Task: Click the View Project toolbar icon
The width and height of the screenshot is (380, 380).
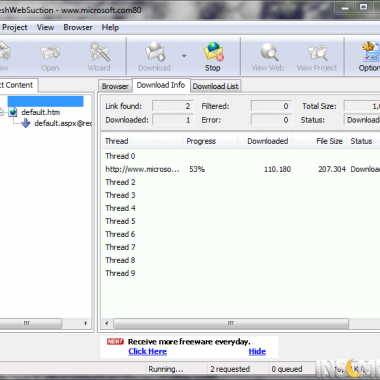Action: 317,57
